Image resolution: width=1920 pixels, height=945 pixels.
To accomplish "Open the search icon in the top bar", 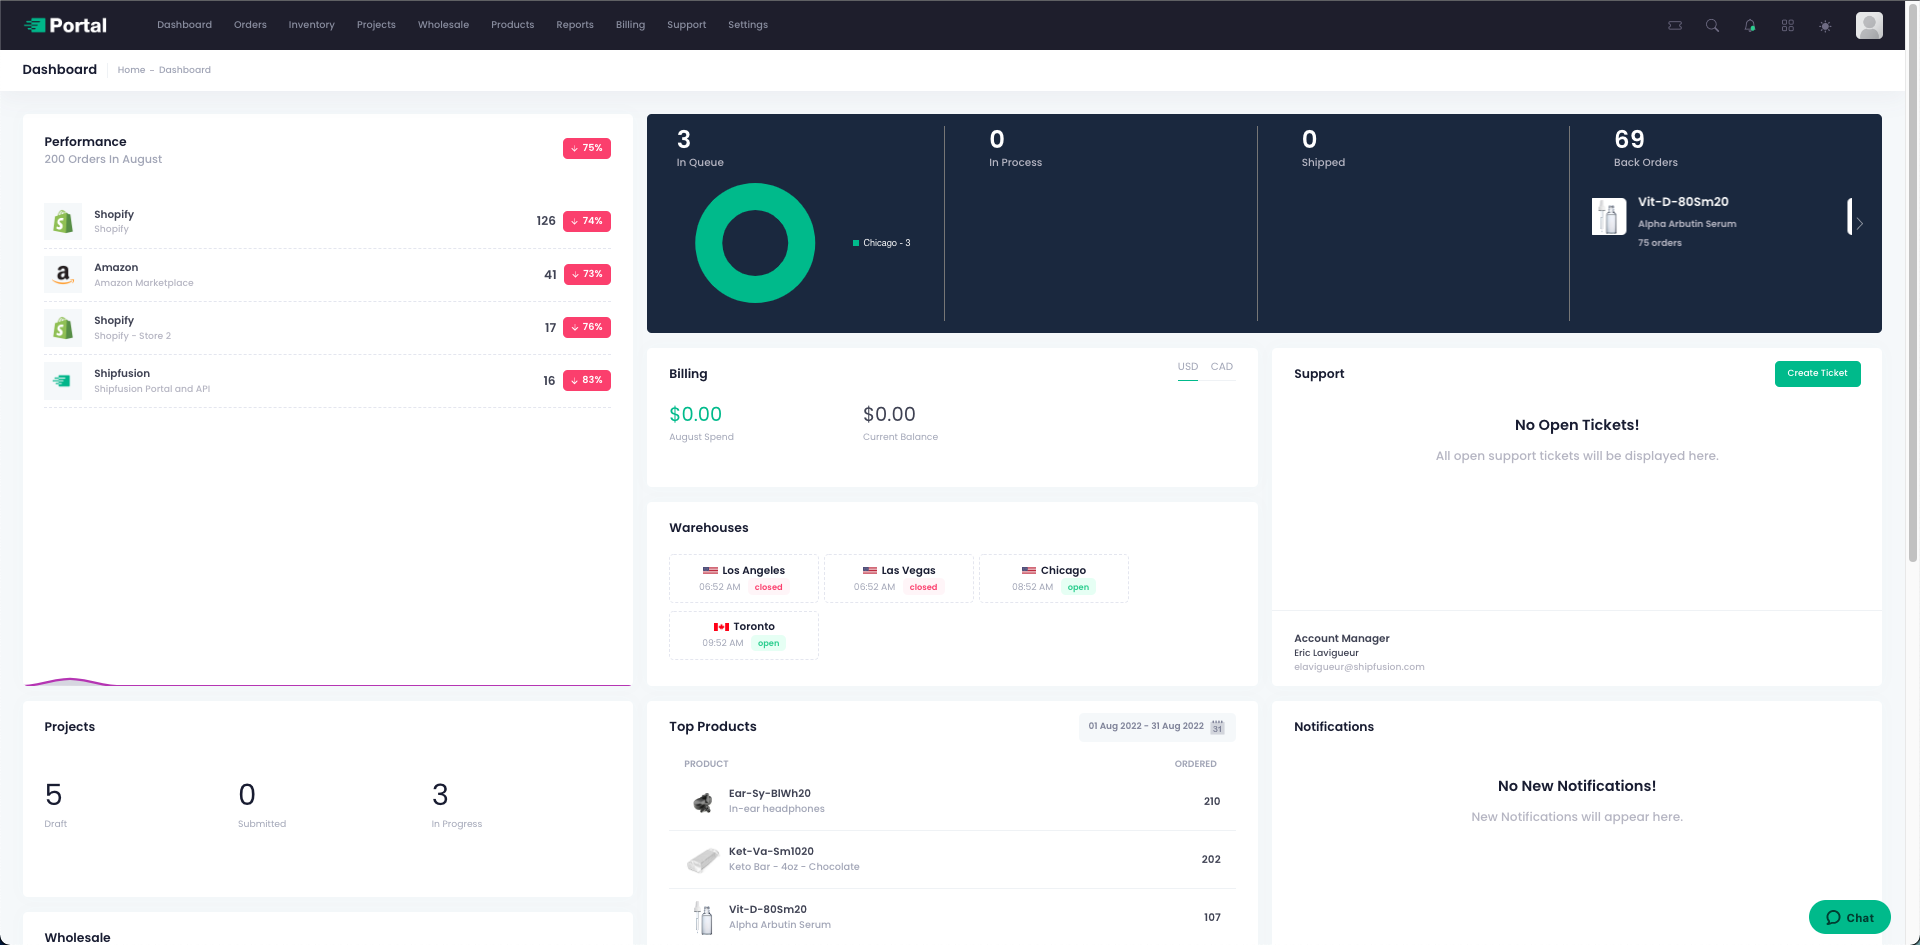I will point(1713,25).
